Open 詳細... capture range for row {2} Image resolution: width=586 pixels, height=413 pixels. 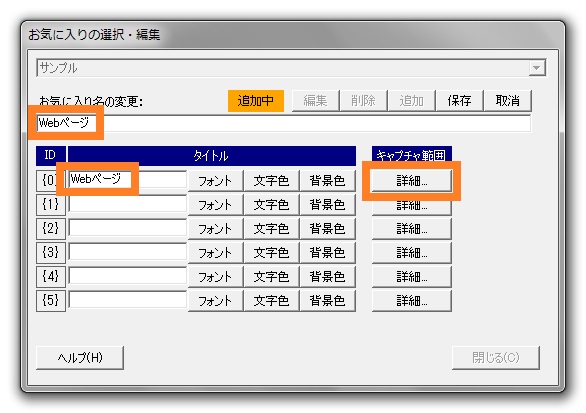click(411, 229)
